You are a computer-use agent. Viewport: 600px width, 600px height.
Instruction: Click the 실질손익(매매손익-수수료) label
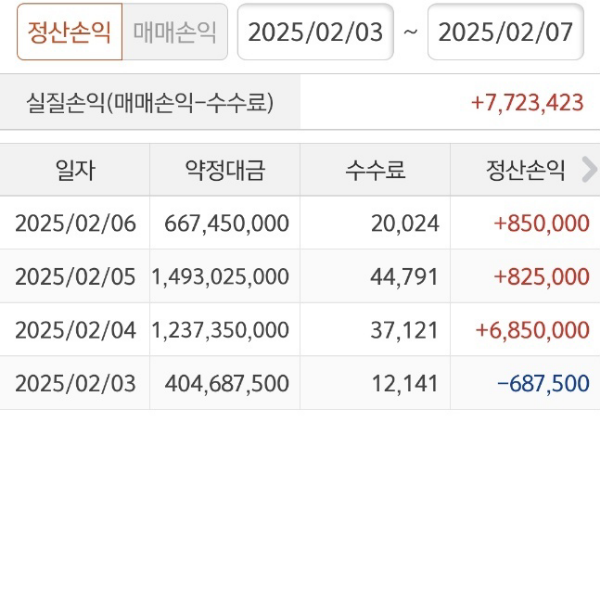[x=150, y=102]
